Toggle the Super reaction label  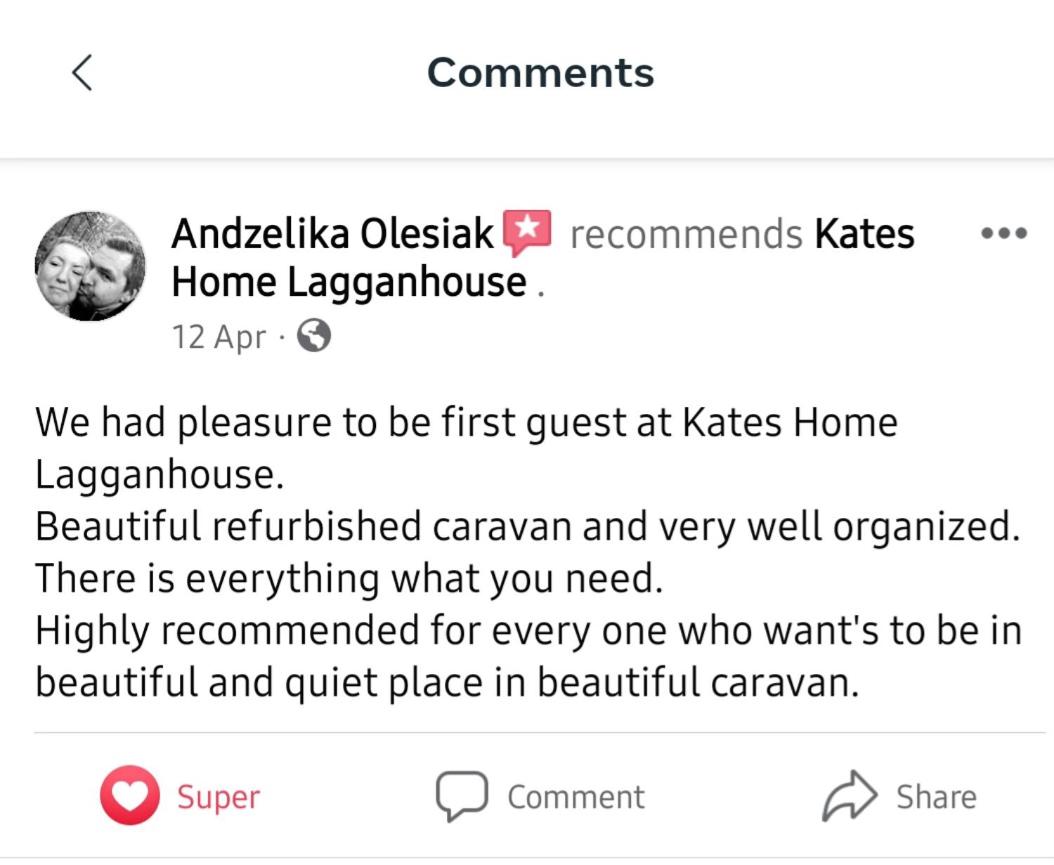tap(218, 798)
